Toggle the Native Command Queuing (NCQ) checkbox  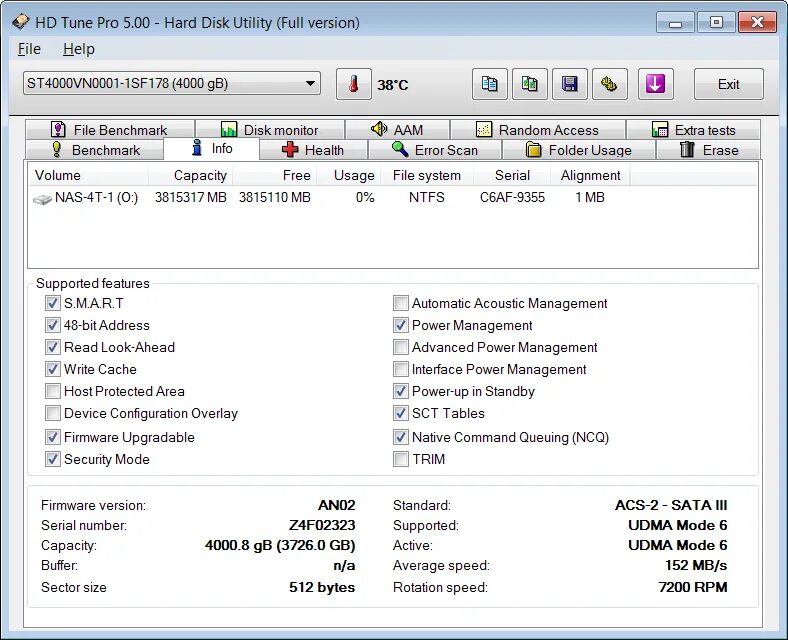(x=401, y=437)
